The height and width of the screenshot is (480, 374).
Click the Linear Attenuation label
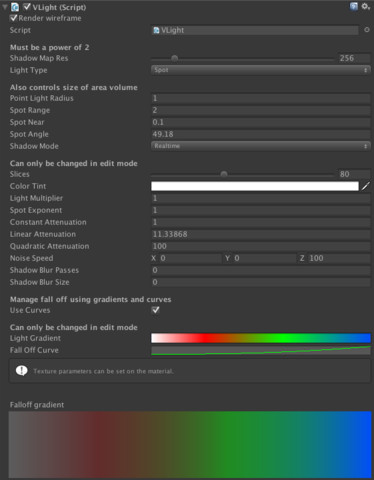(x=43, y=234)
